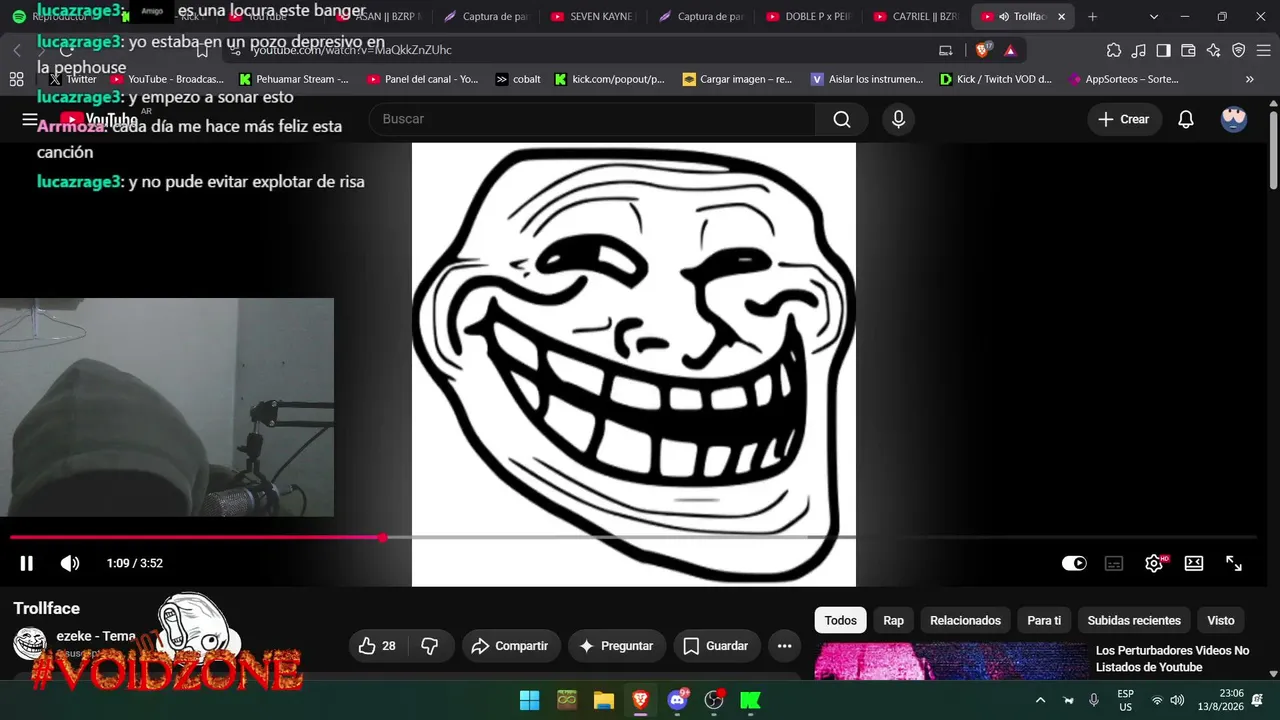Show hidden system tray icons

pyautogui.click(x=1040, y=700)
